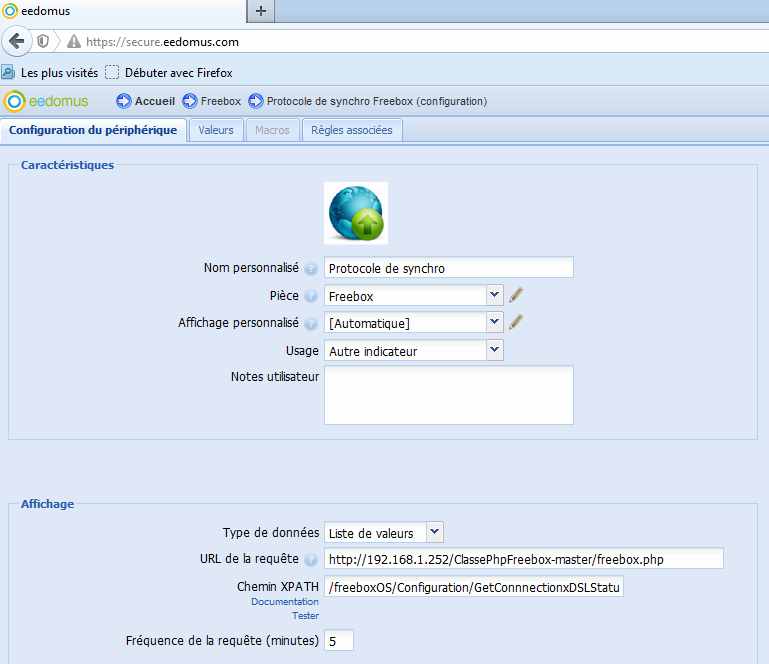Open the Règles associées tab

(x=352, y=130)
